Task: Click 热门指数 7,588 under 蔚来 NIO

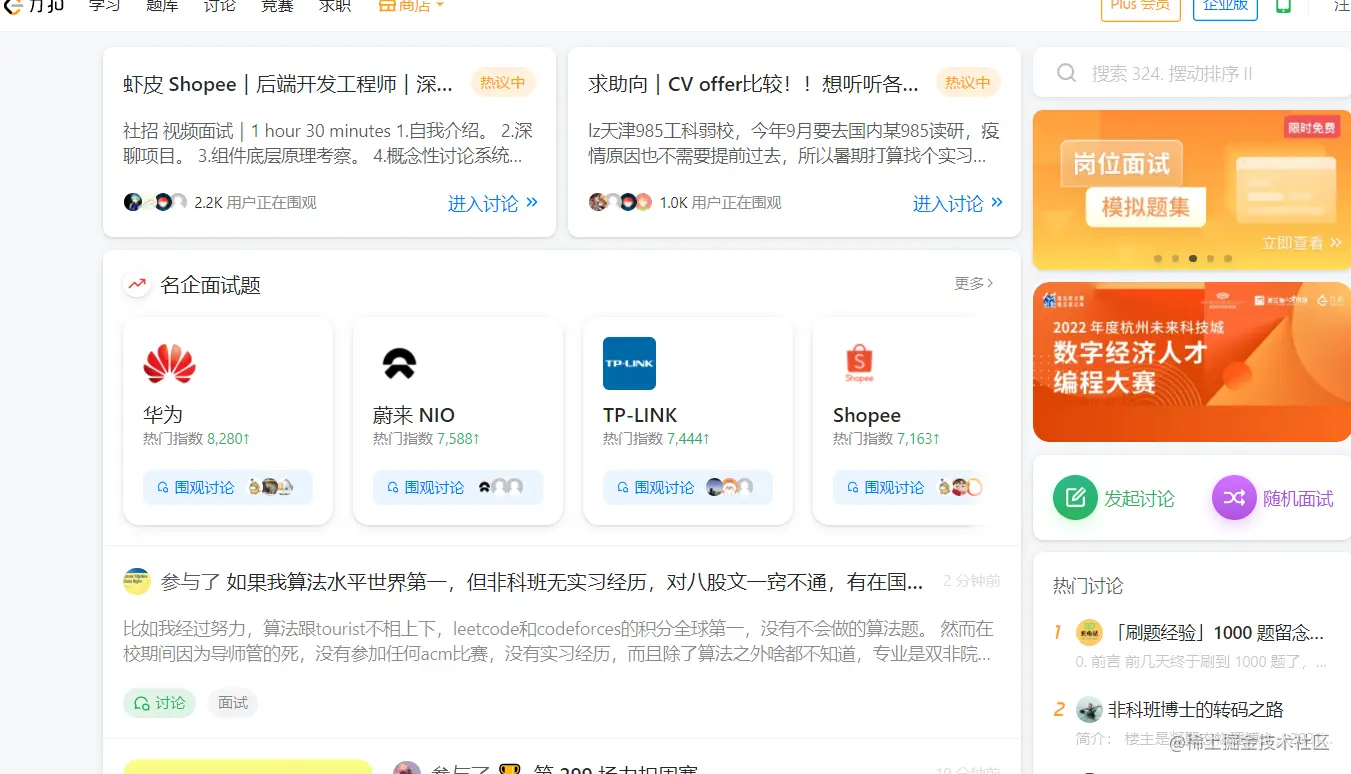Action: coord(426,439)
